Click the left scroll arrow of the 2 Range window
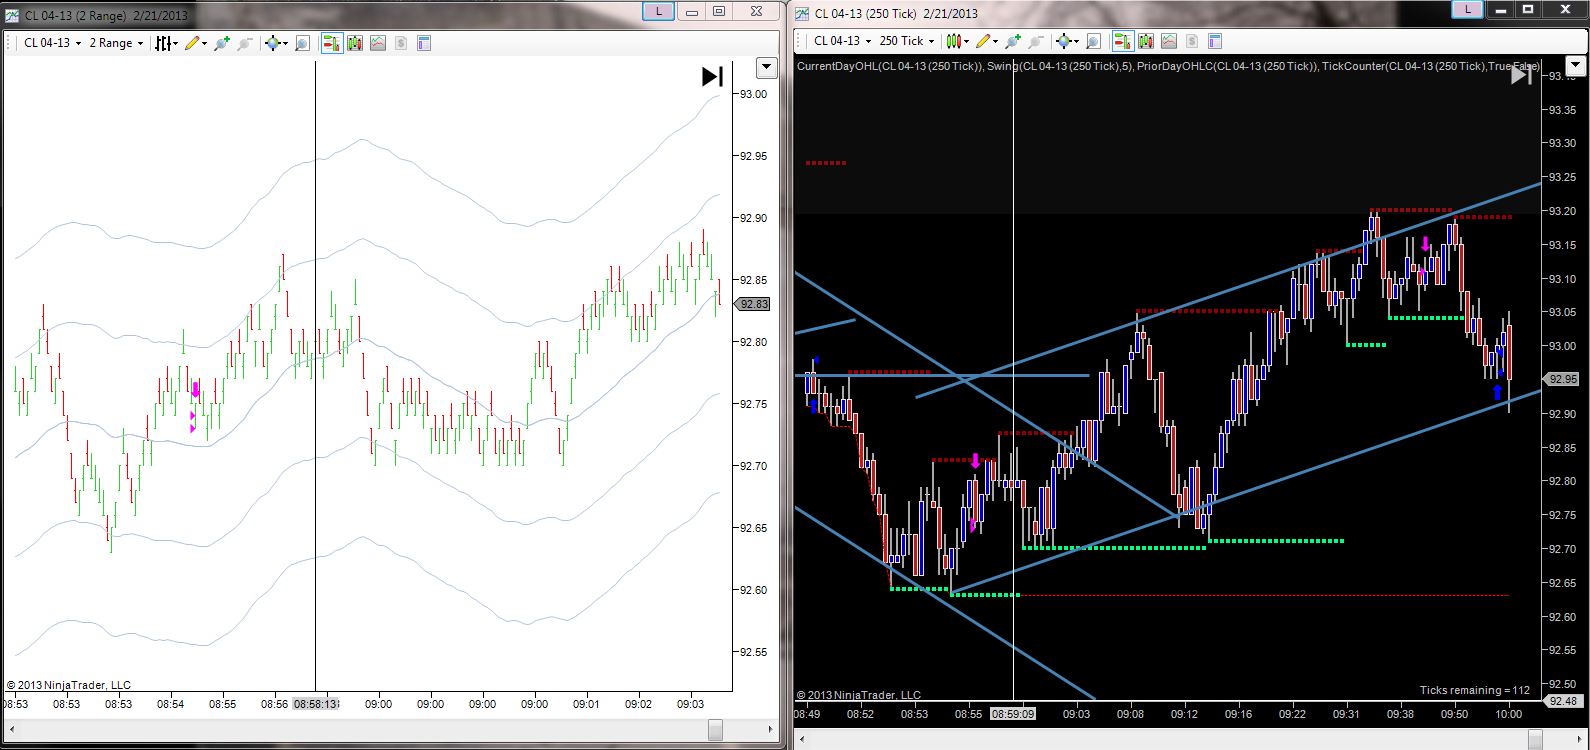The height and width of the screenshot is (750, 1590). [10, 730]
